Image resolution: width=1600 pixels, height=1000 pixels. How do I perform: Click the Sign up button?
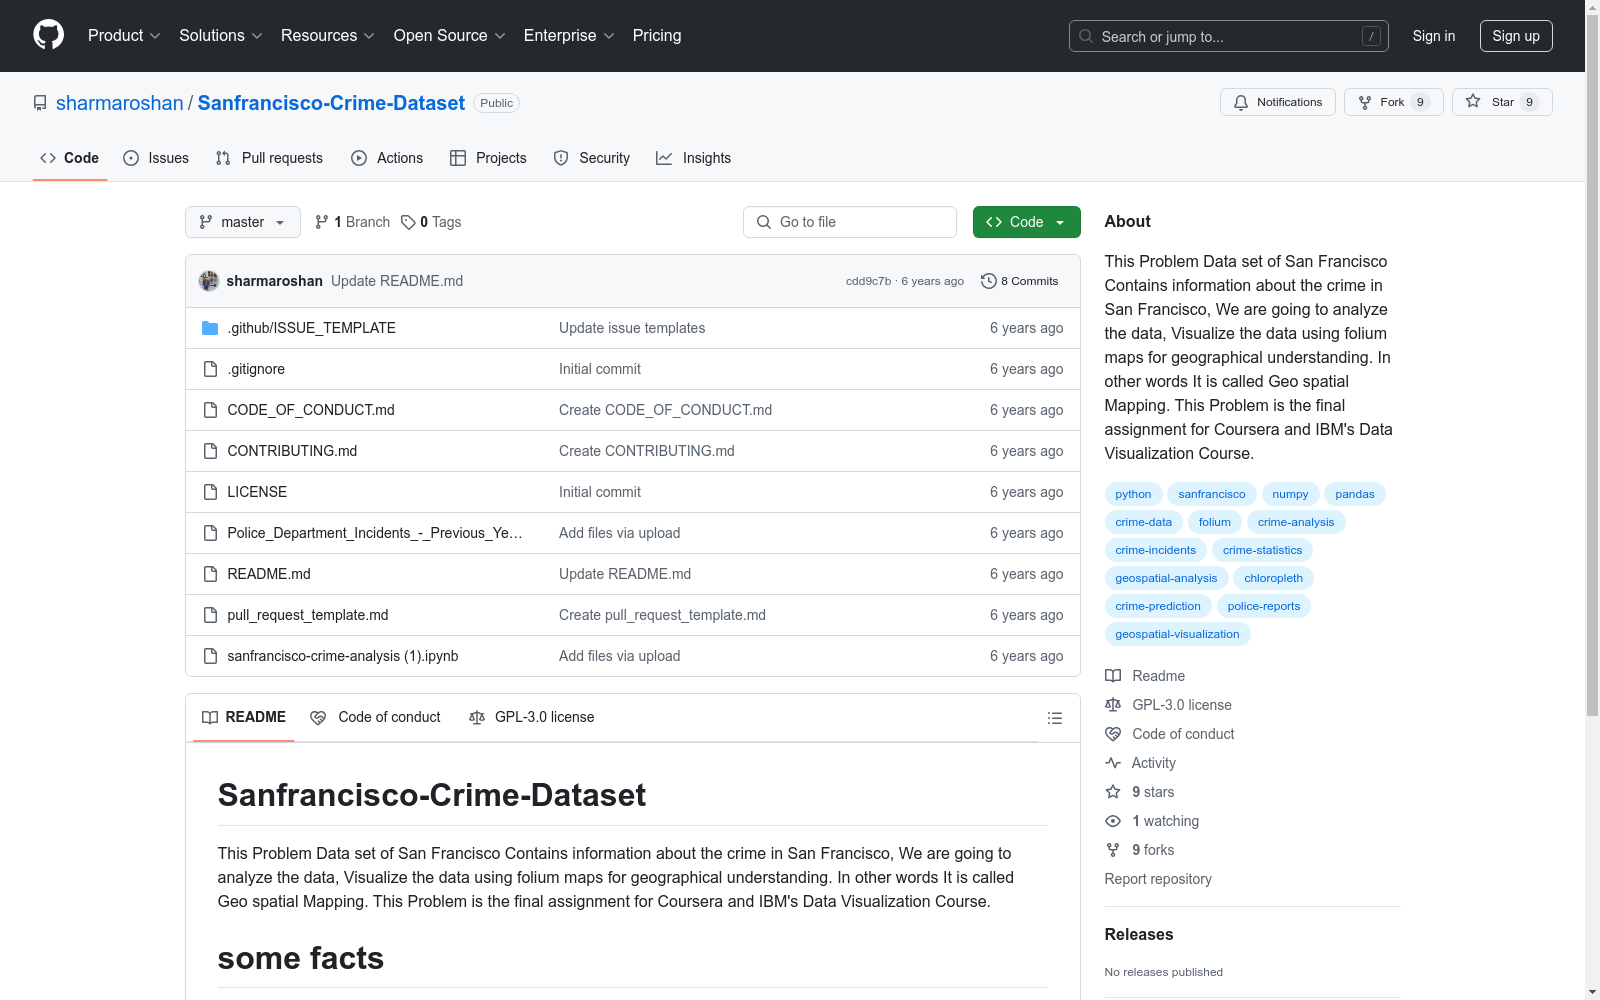(x=1516, y=36)
